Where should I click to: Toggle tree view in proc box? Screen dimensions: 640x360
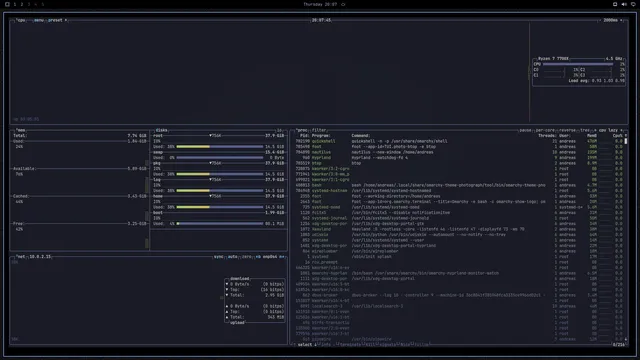point(584,130)
